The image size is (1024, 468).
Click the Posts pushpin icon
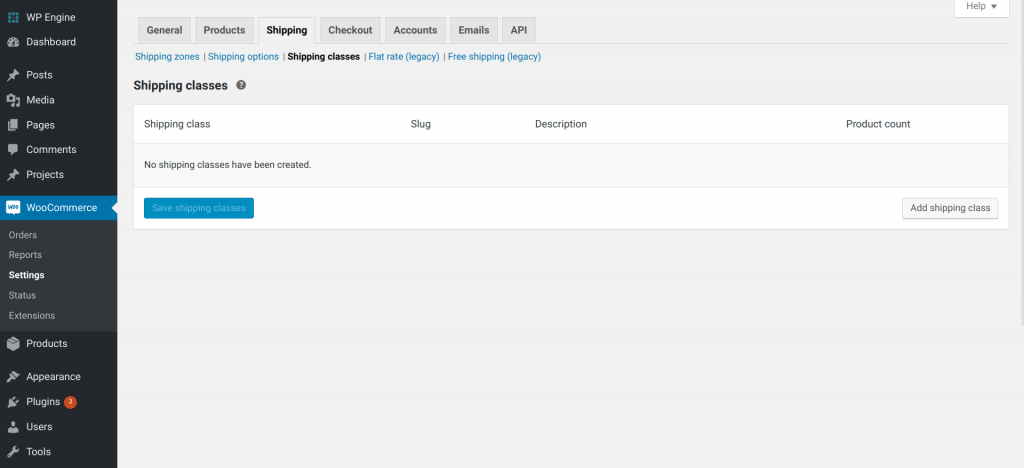point(13,75)
